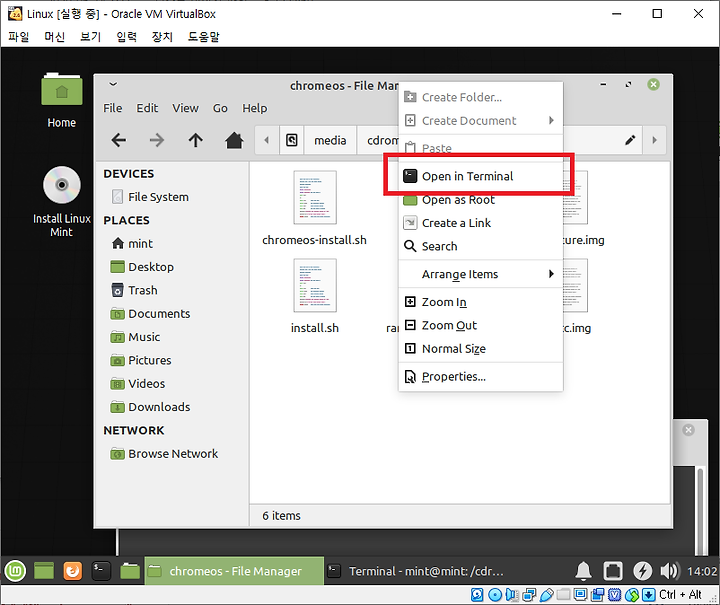Screen dimensions: 720x605
Task: Click the removable drive icon in the panel
Action: pyautogui.click(x=613, y=571)
